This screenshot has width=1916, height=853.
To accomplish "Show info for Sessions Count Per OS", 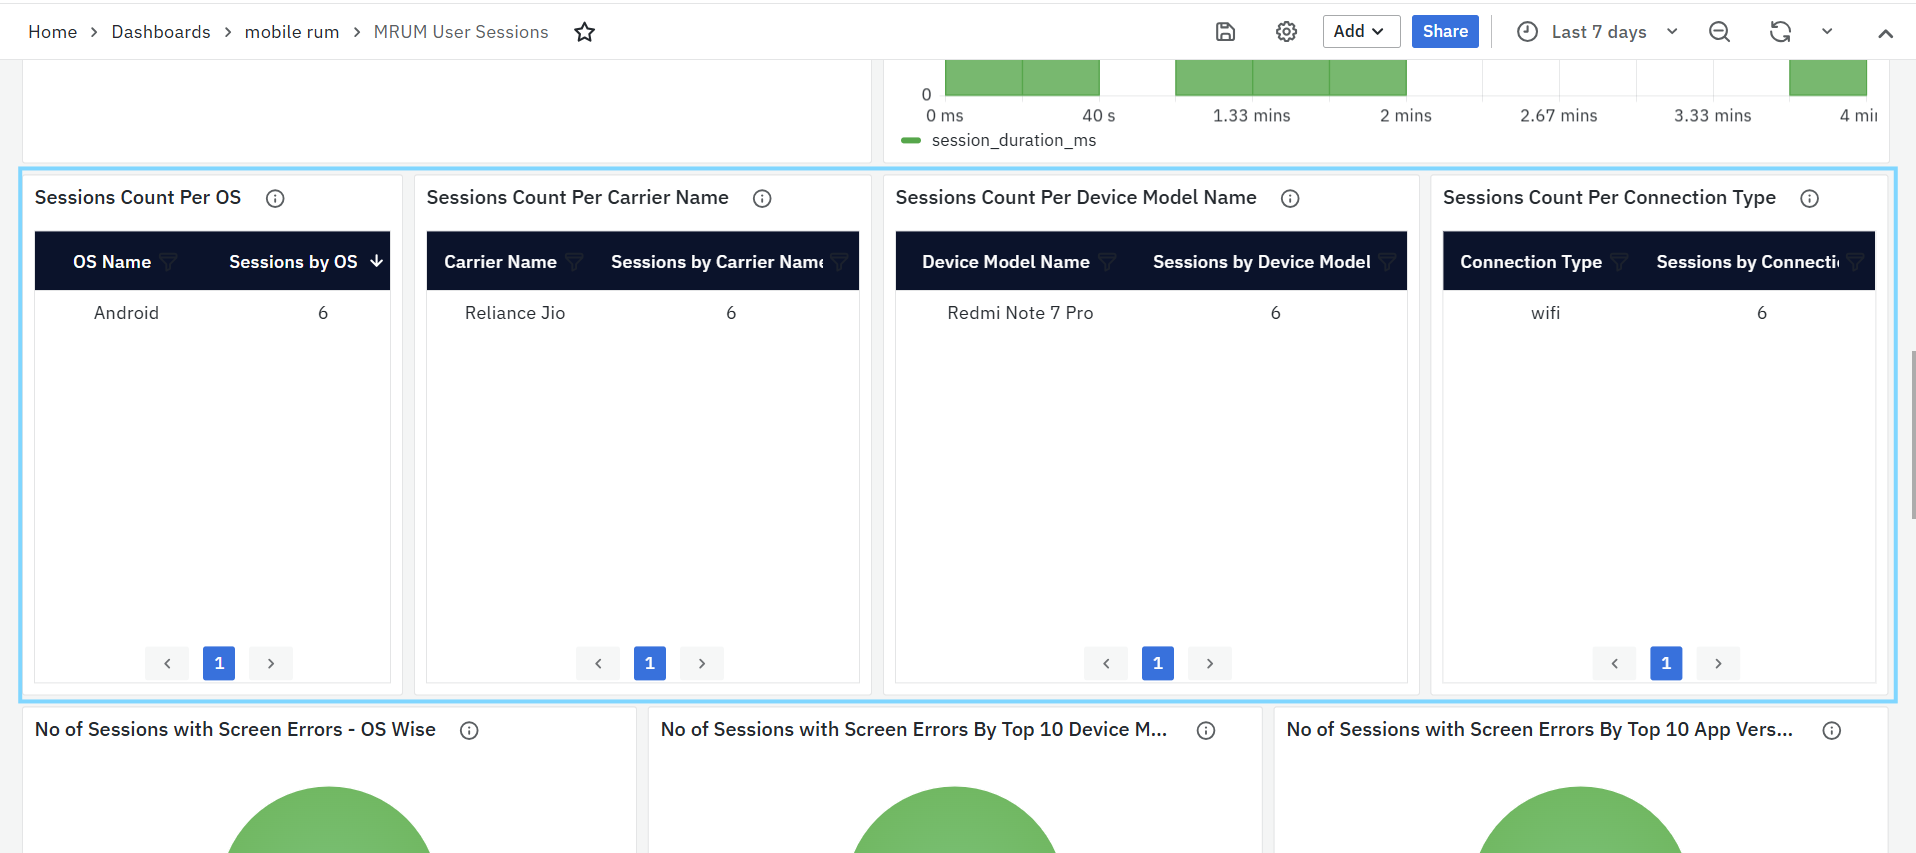I will click(x=275, y=199).
